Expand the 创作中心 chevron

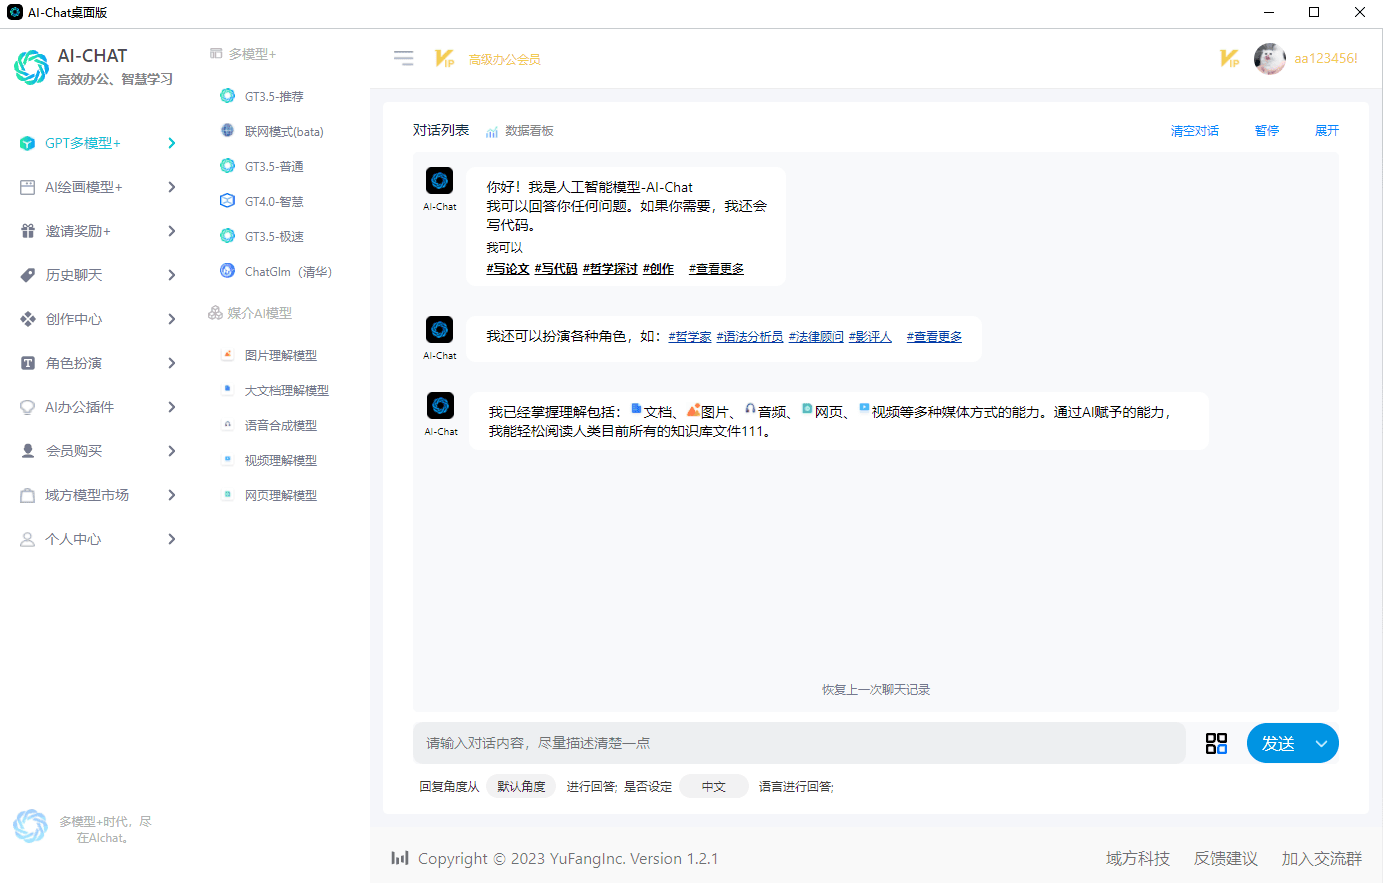172,319
